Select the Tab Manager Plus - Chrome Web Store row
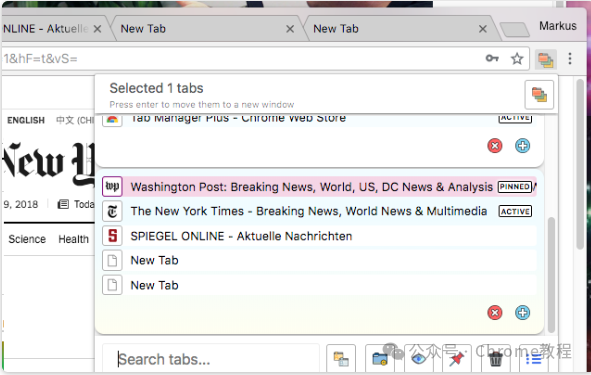 coord(319,120)
